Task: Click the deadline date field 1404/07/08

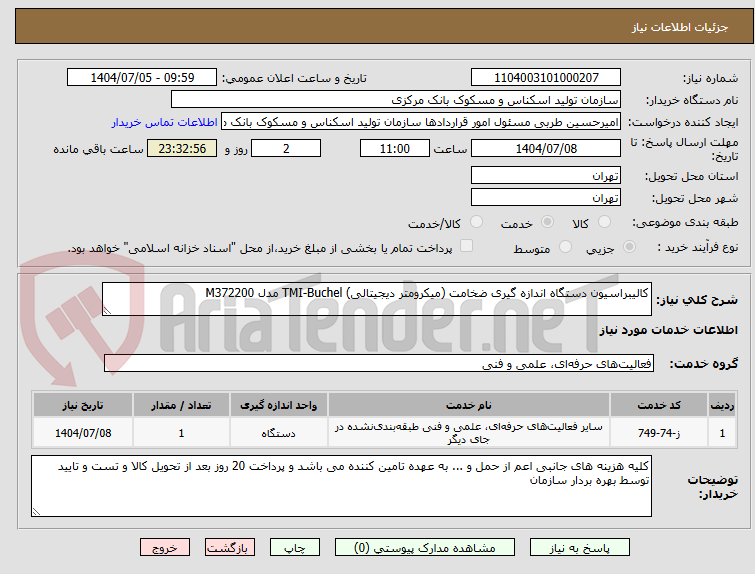Action: (x=546, y=148)
